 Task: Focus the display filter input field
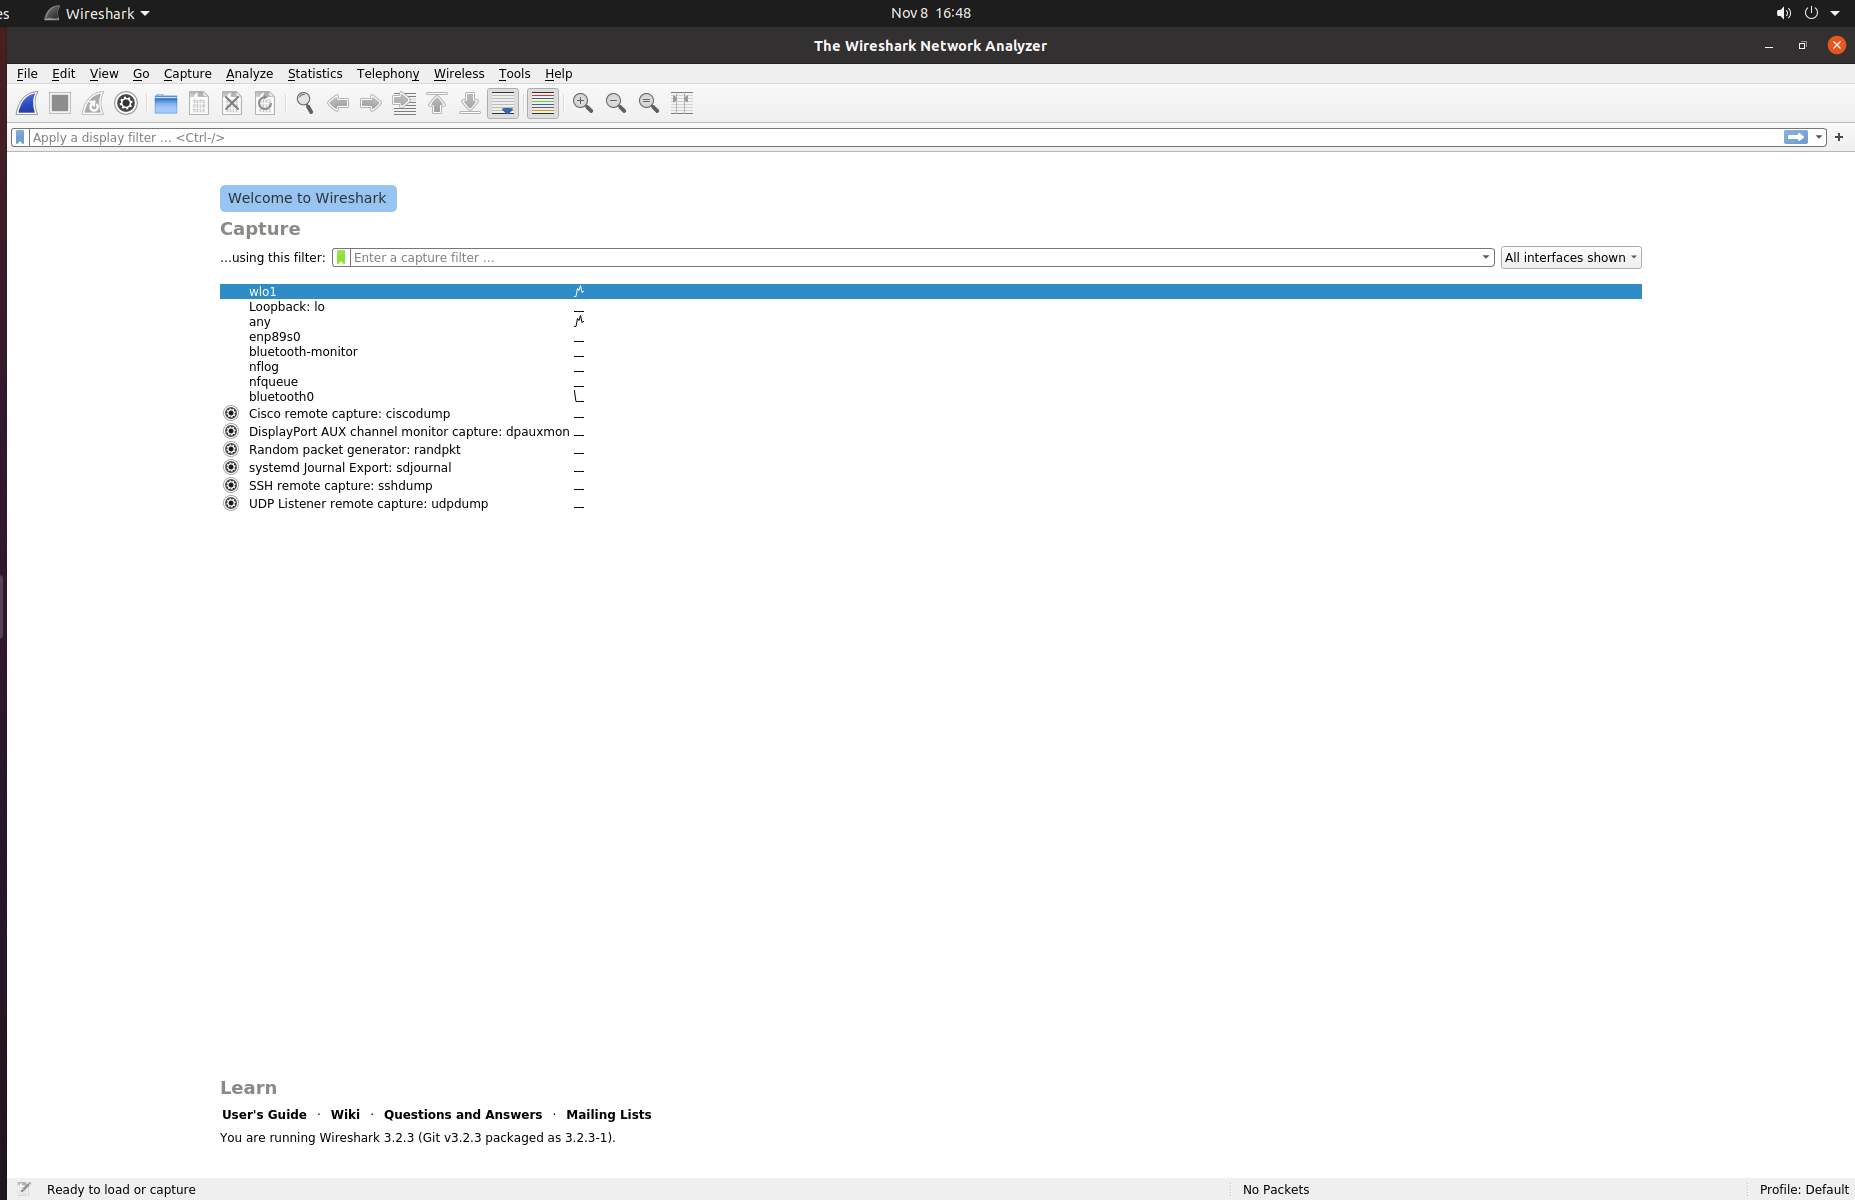pos(905,137)
